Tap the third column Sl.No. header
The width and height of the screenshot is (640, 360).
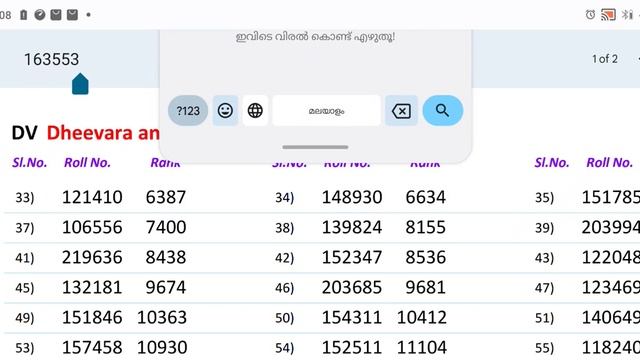pos(552,162)
